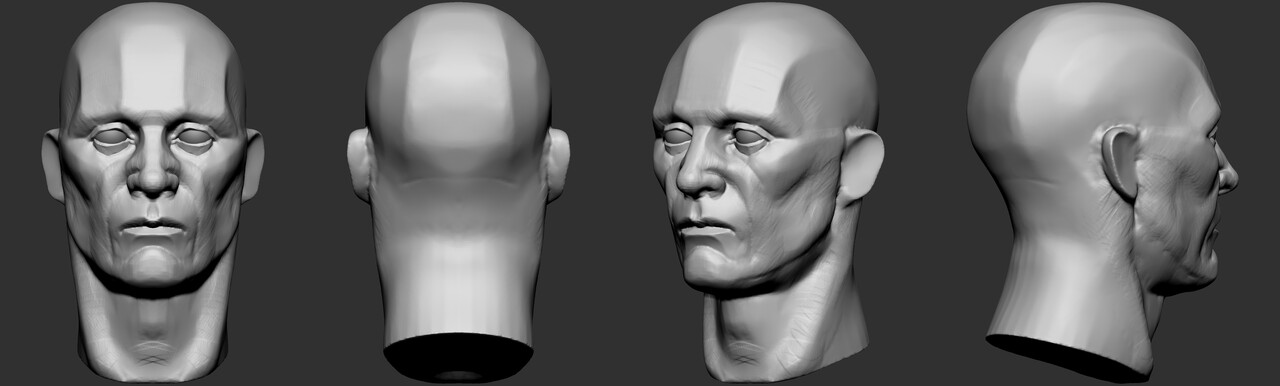Image resolution: width=1280 pixels, height=386 pixels.
Task: Click the right eye of the front-facing head
Action: (194, 139)
